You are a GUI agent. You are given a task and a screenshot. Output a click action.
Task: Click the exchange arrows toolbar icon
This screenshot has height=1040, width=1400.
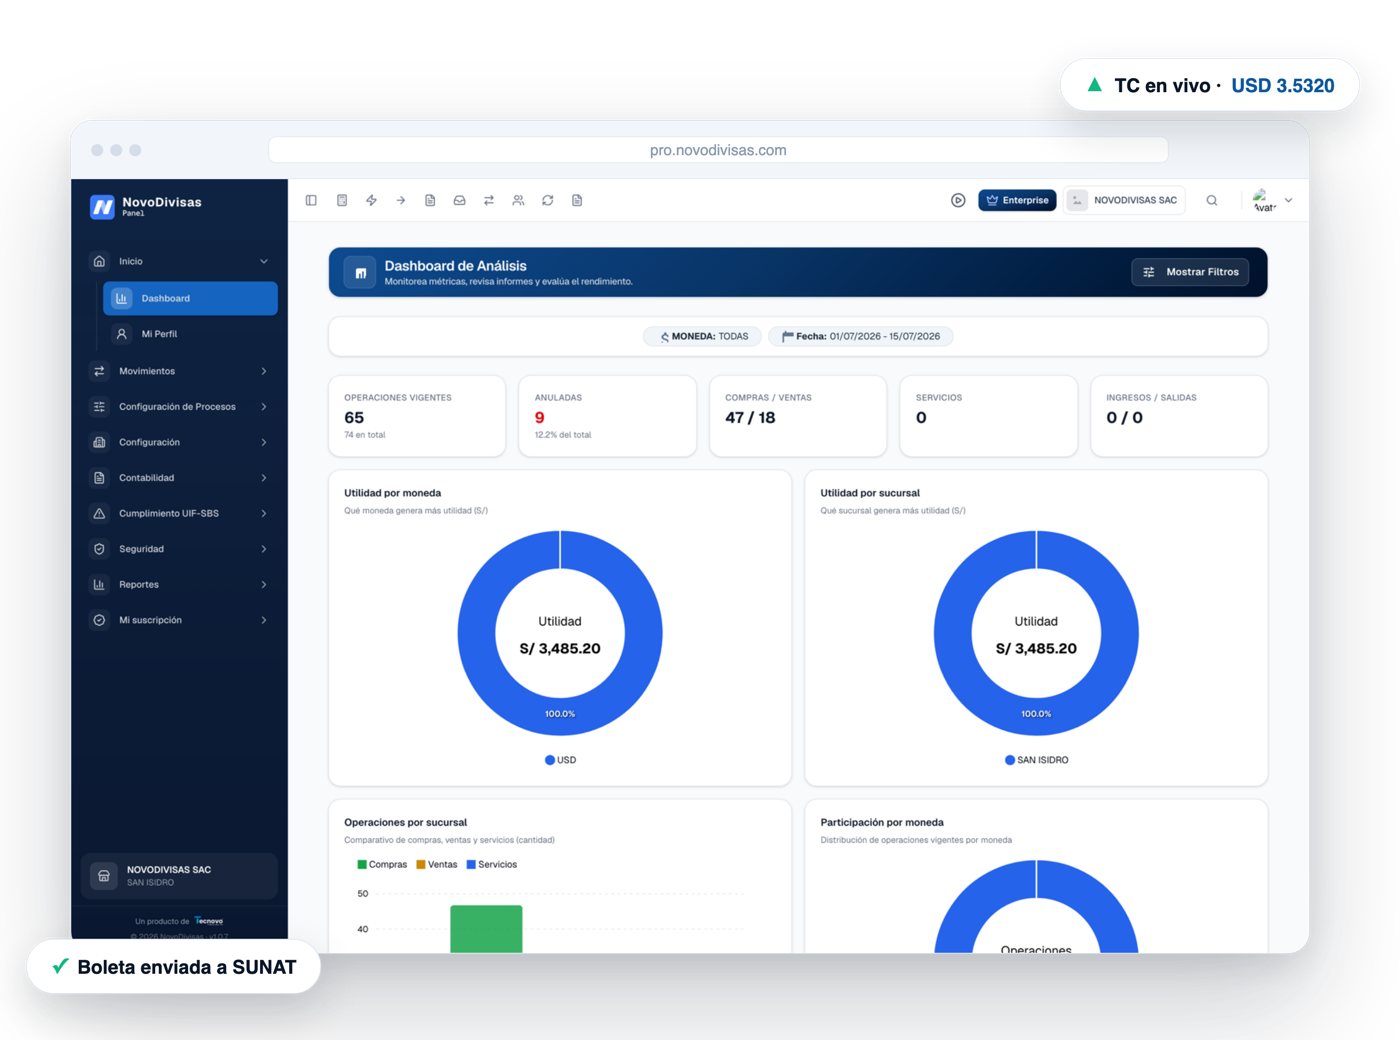pos(489,200)
